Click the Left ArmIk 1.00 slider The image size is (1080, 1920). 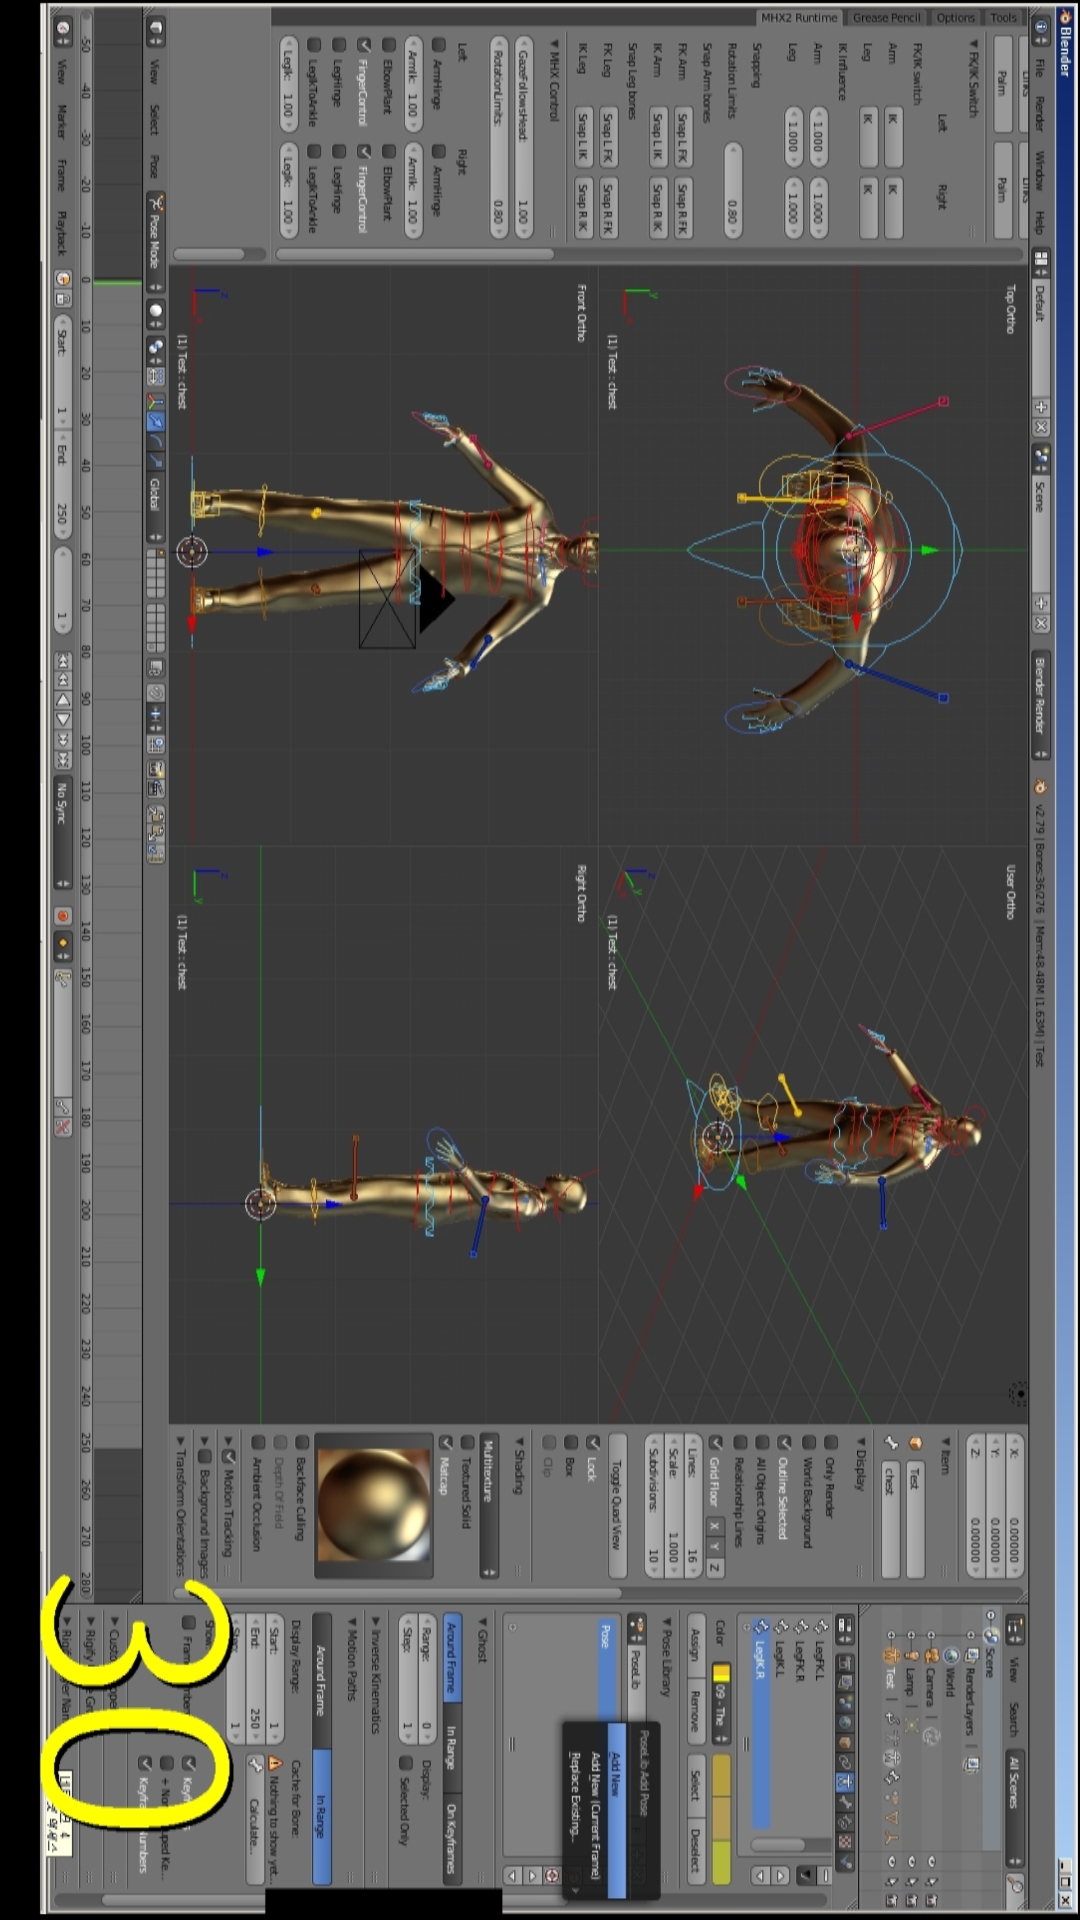click(x=413, y=82)
